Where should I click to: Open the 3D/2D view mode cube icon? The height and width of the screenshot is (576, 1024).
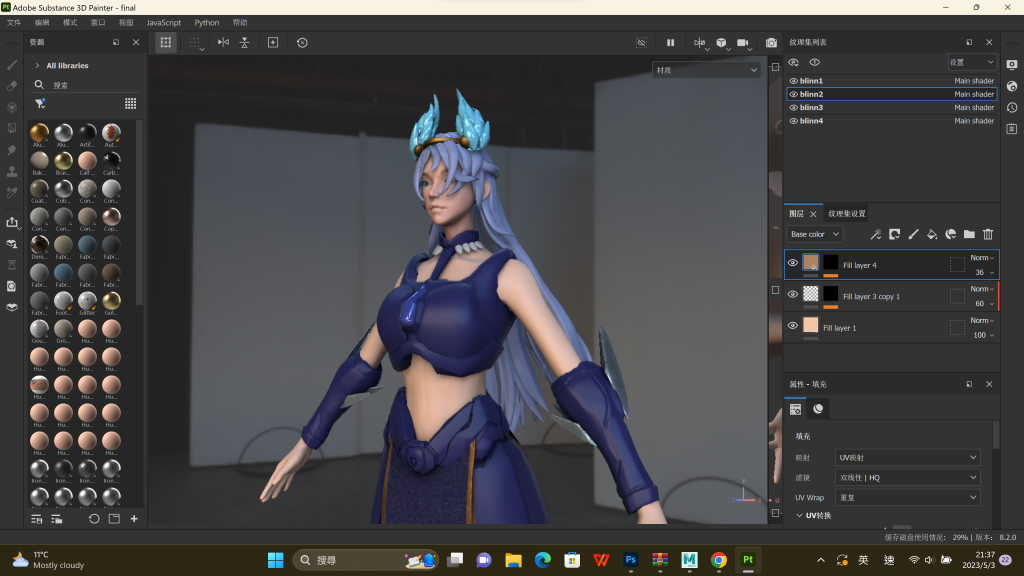(721, 42)
